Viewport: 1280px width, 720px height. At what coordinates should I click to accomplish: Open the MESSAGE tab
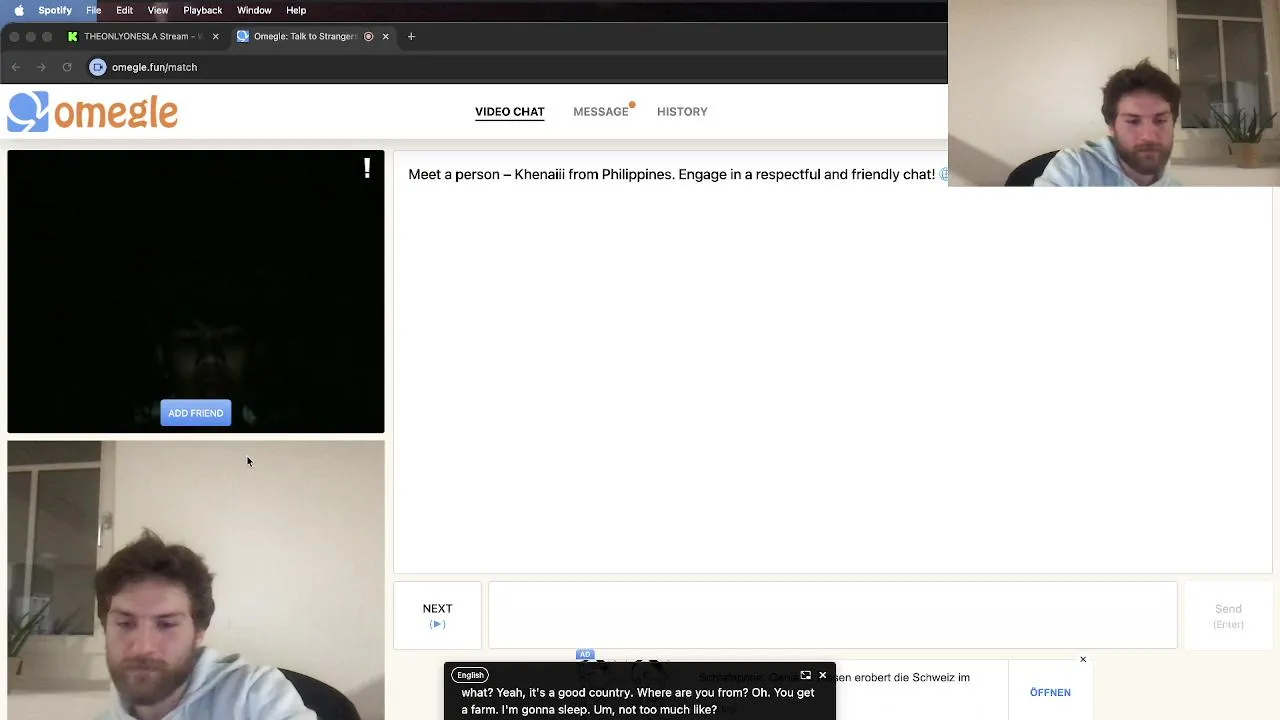coord(601,112)
